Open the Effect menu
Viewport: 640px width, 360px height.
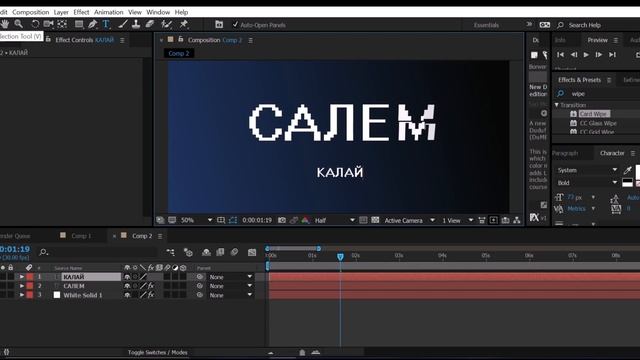pos(81,12)
